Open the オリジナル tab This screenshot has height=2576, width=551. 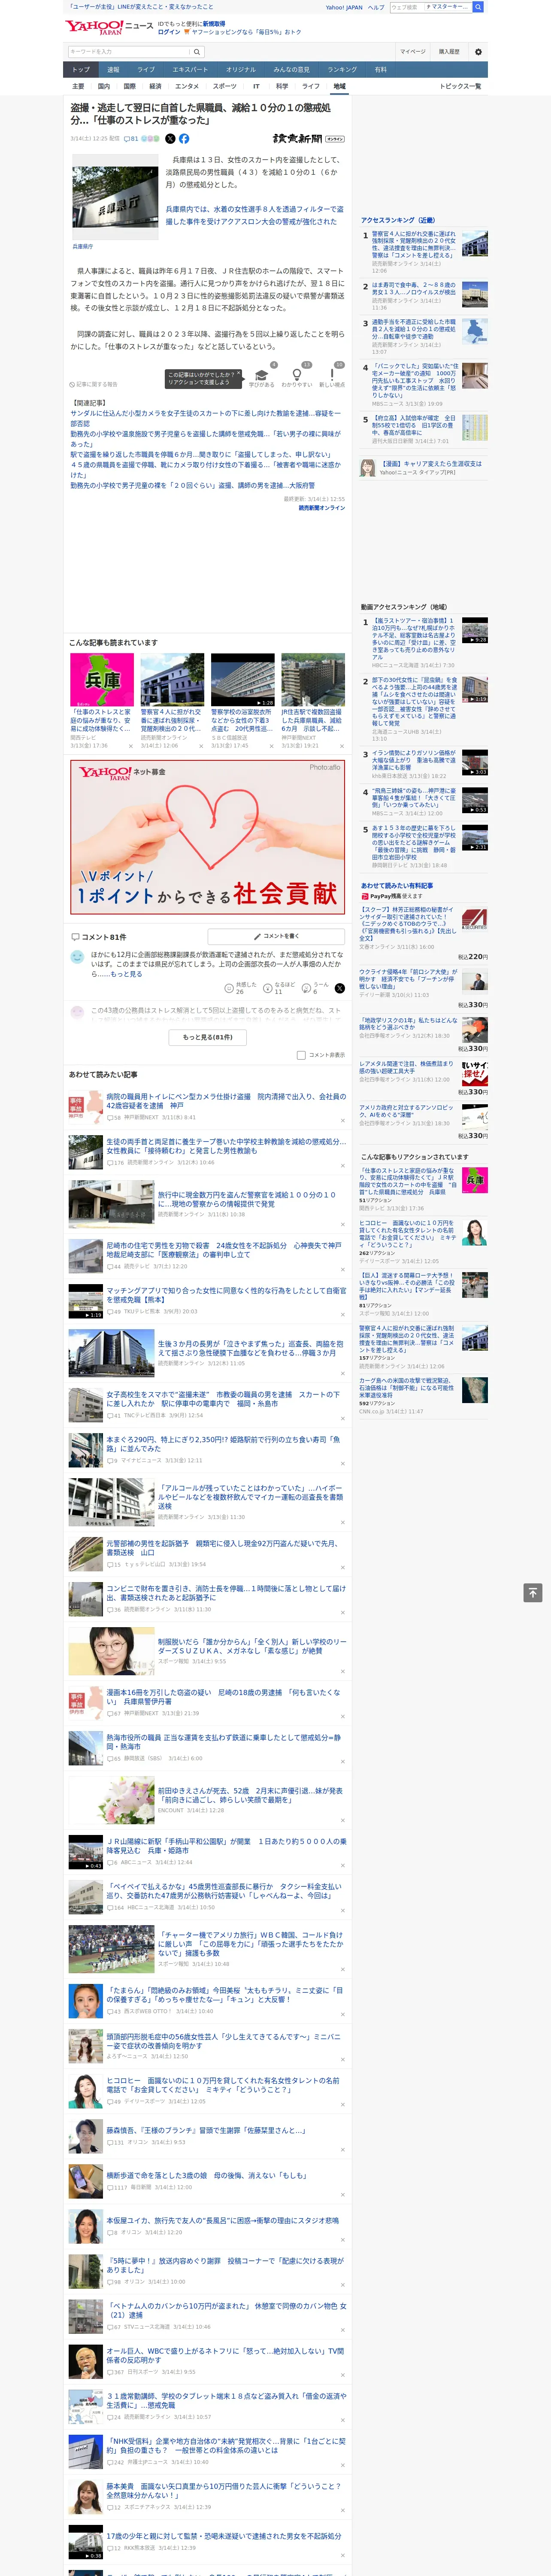pos(241,70)
